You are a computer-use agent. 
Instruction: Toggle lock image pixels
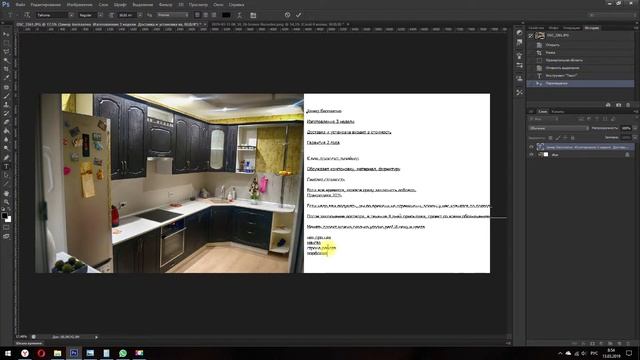tap(558, 138)
